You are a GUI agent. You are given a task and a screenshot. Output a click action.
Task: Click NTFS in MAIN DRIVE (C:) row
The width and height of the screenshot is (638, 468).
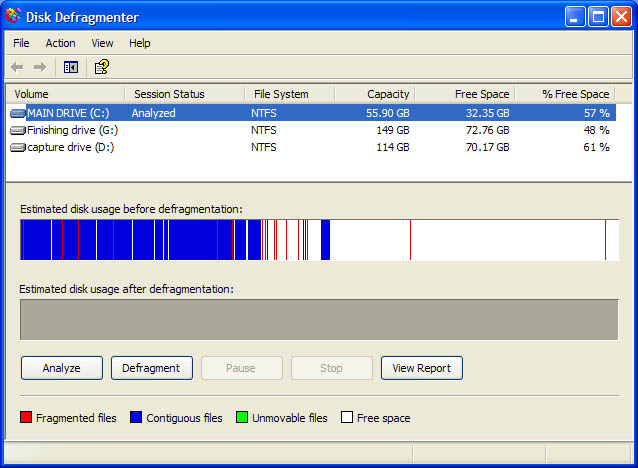[x=264, y=113]
